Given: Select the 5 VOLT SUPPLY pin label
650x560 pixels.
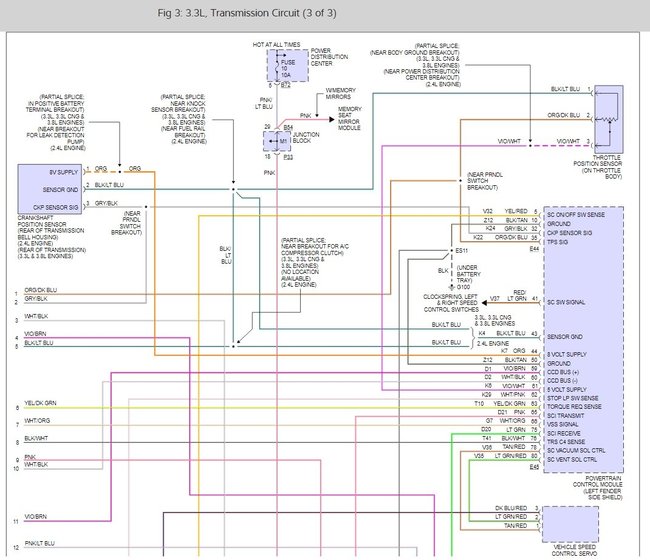Looking at the screenshot, I should [567, 390].
